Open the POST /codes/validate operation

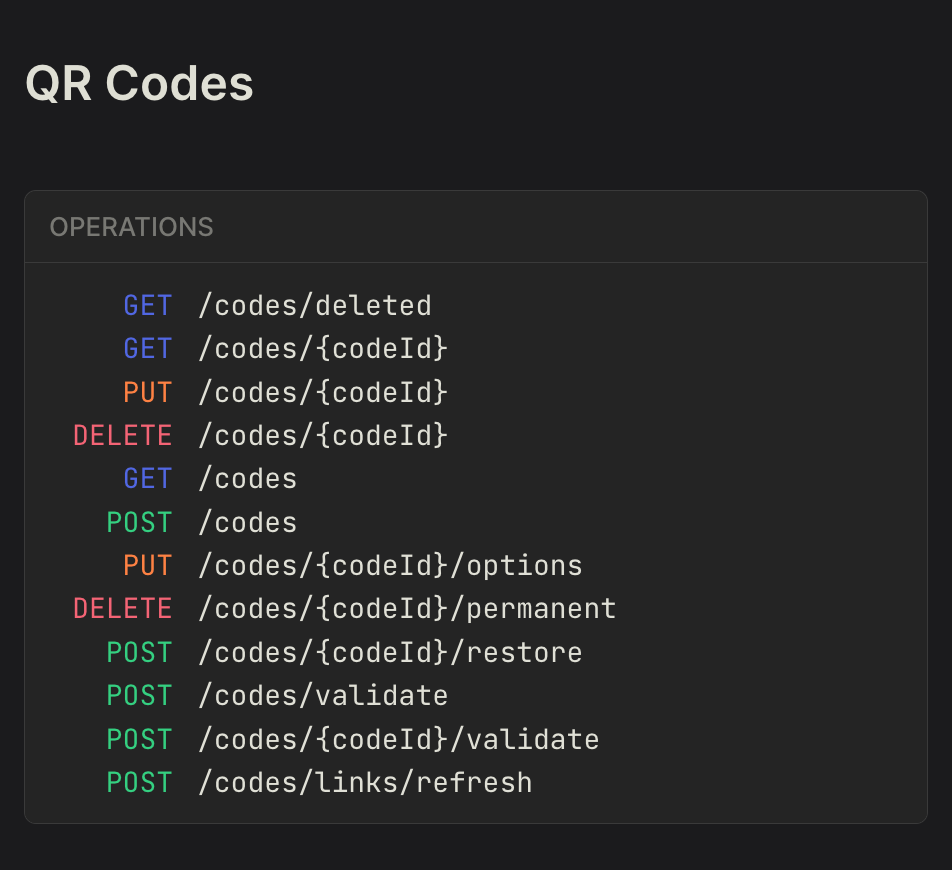click(323, 695)
